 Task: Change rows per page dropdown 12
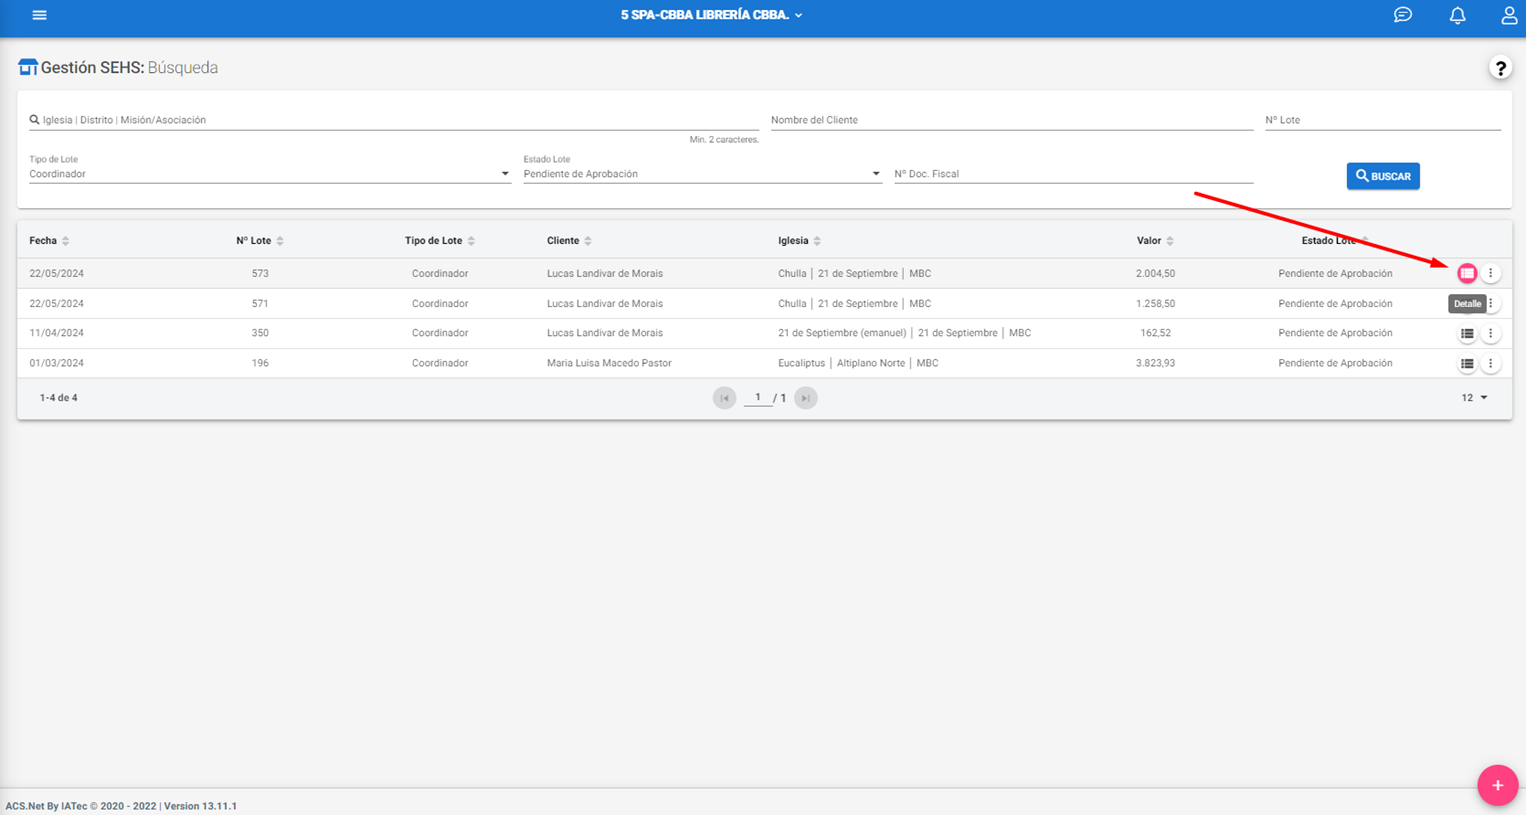[x=1474, y=398]
